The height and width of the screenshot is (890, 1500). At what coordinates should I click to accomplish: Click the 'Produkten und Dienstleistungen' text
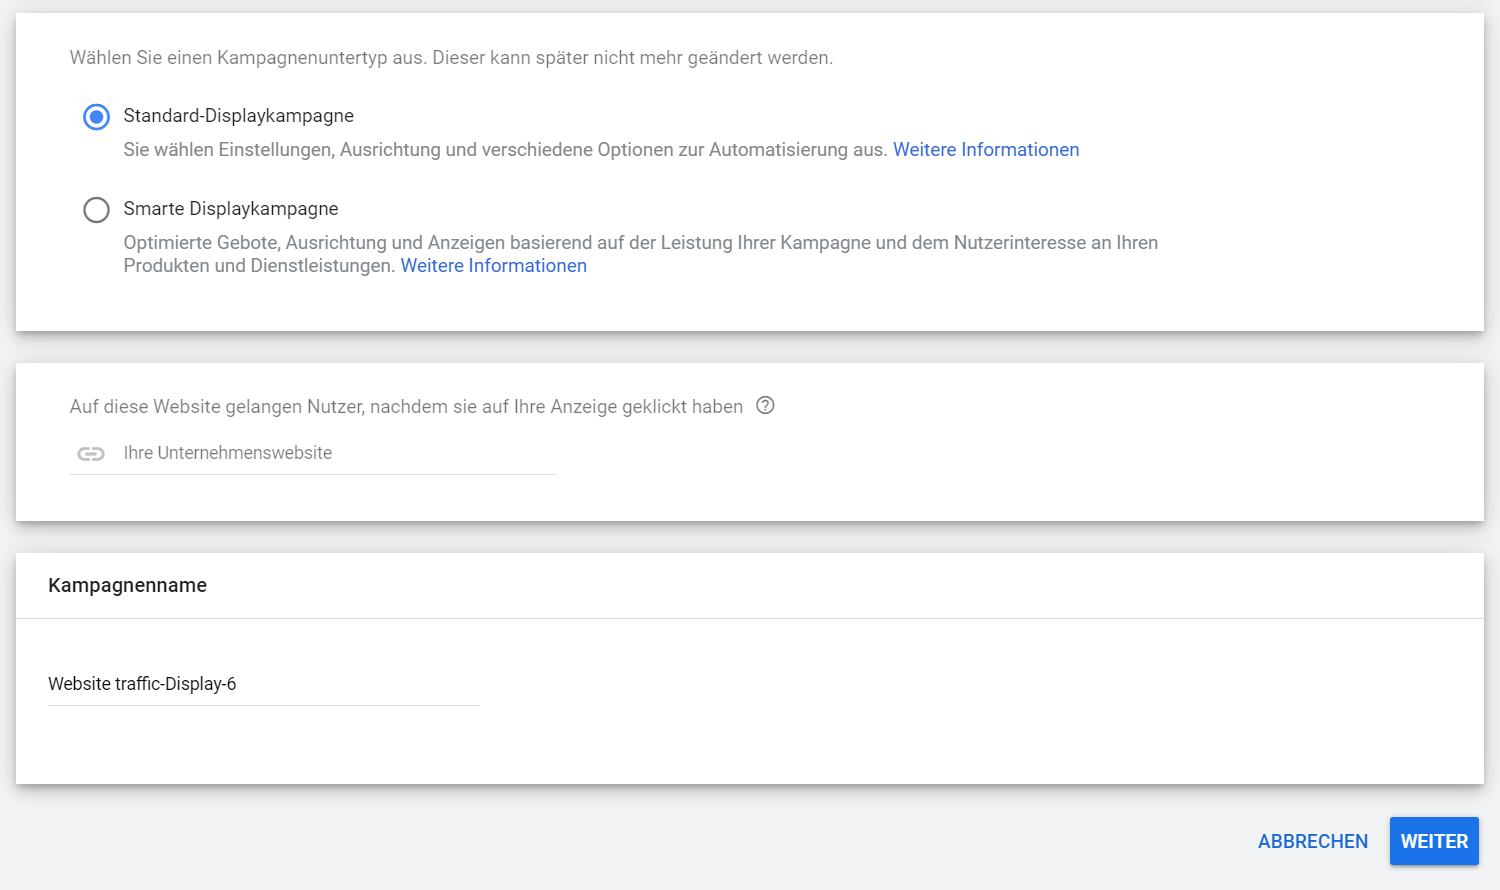pyautogui.click(x=258, y=266)
